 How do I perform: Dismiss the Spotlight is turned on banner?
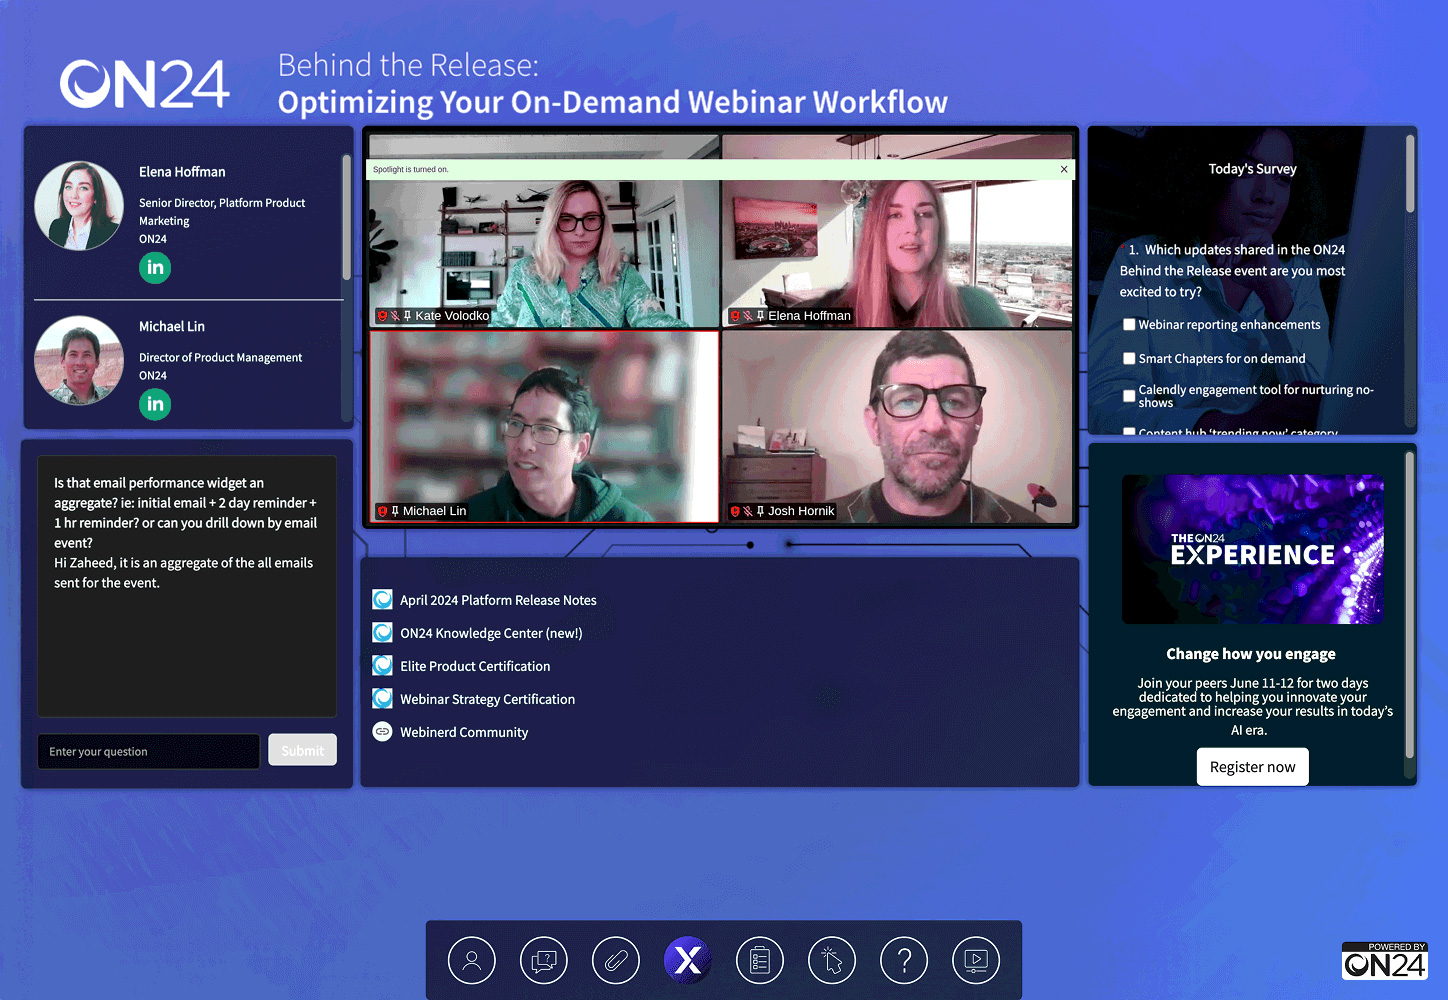tap(1064, 169)
